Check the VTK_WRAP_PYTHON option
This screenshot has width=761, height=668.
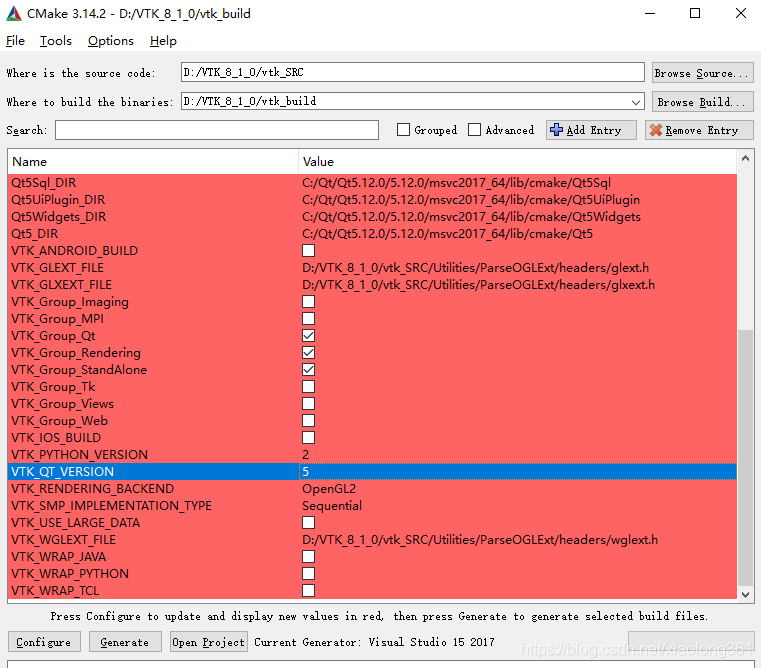click(x=308, y=573)
